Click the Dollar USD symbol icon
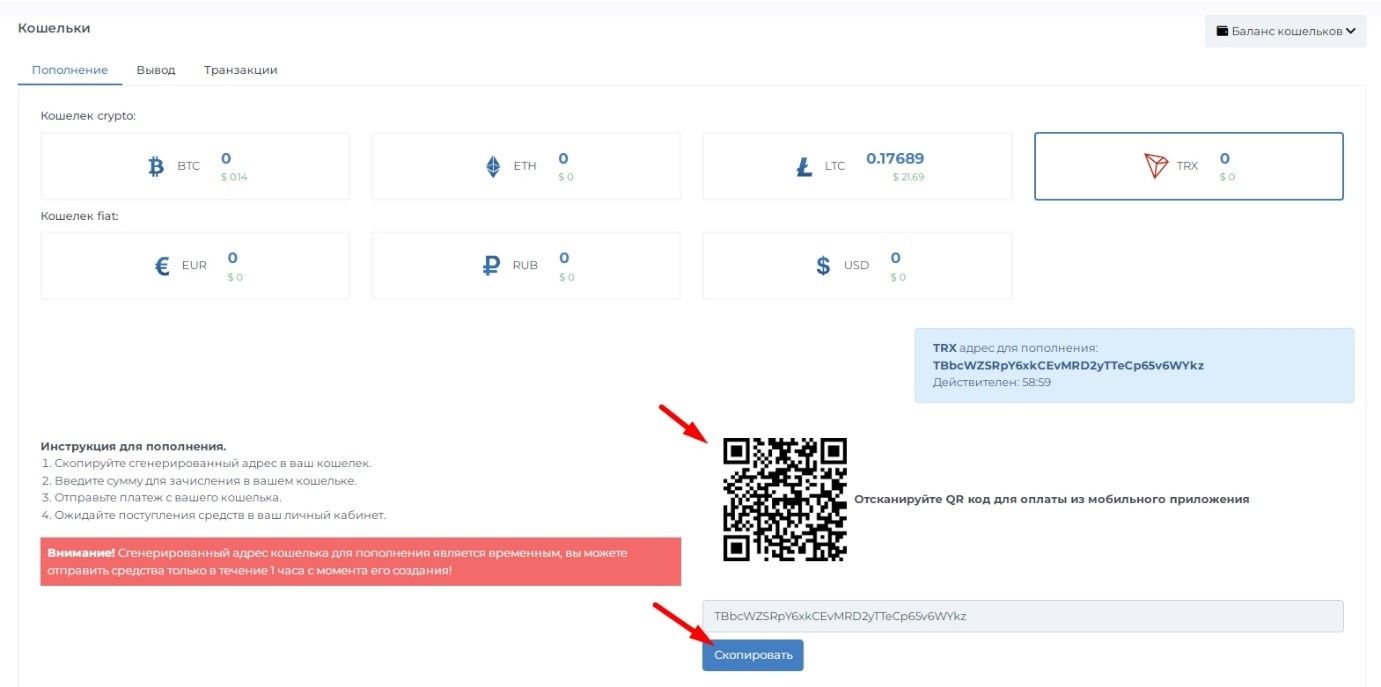1381x687 pixels. (823, 266)
